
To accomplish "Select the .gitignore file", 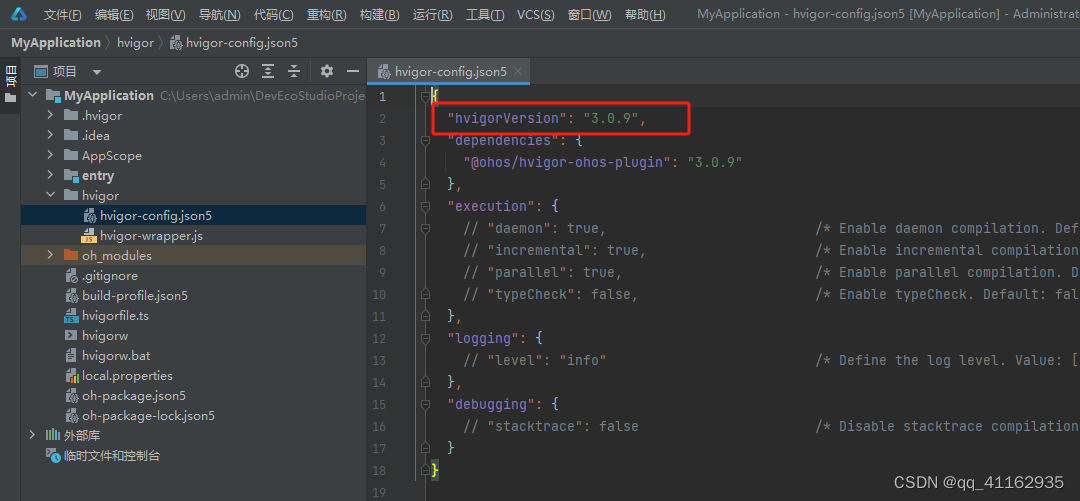I will pos(110,276).
